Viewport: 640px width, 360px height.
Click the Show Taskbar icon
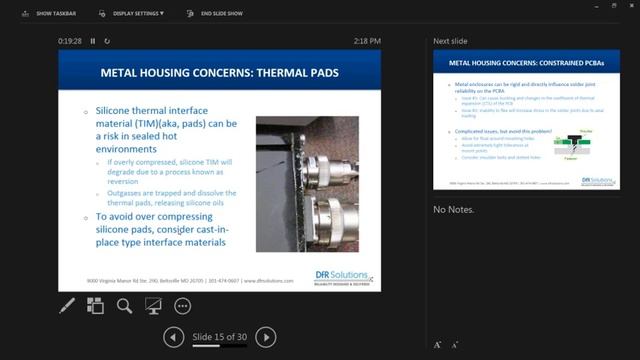click(x=25, y=13)
